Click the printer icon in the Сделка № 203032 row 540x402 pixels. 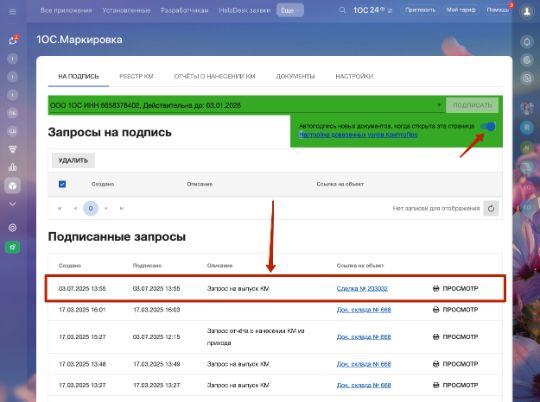pyautogui.click(x=436, y=289)
